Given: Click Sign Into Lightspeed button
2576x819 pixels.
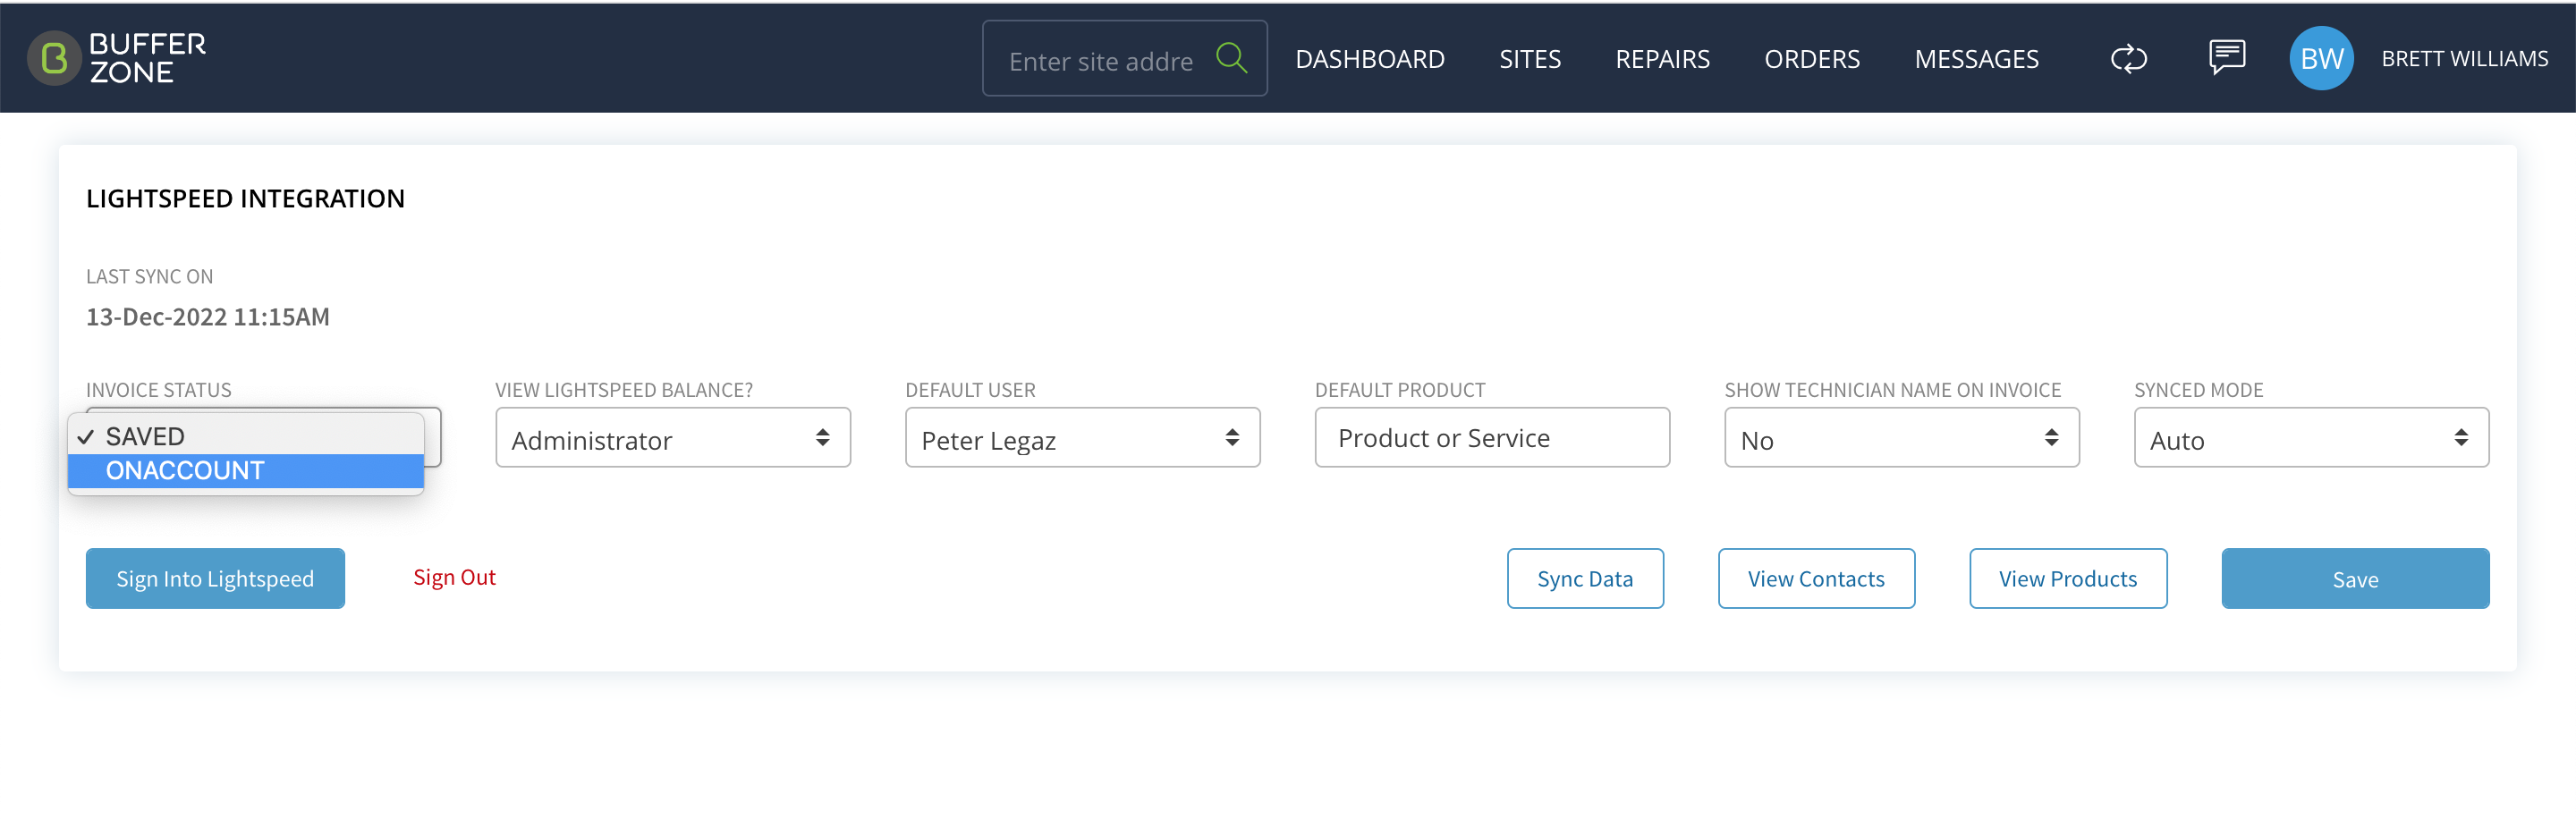Looking at the screenshot, I should coord(215,578).
